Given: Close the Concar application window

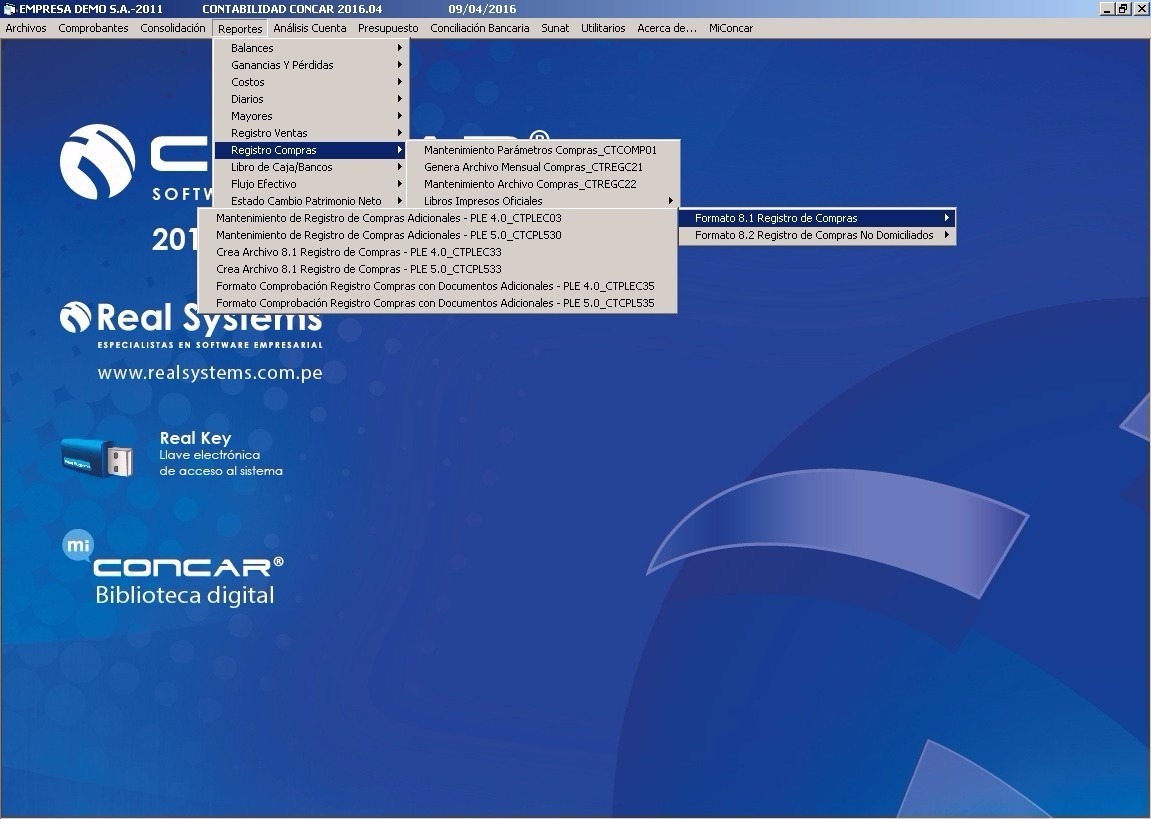Looking at the screenshot, I should click(x=1140, y=9).
